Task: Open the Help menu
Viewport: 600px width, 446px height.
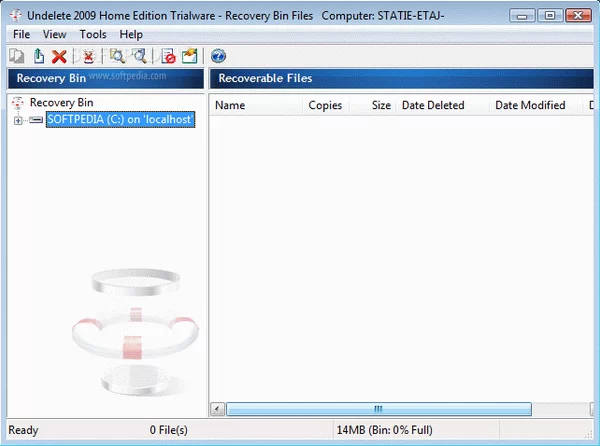Action: tap(131, 34)
